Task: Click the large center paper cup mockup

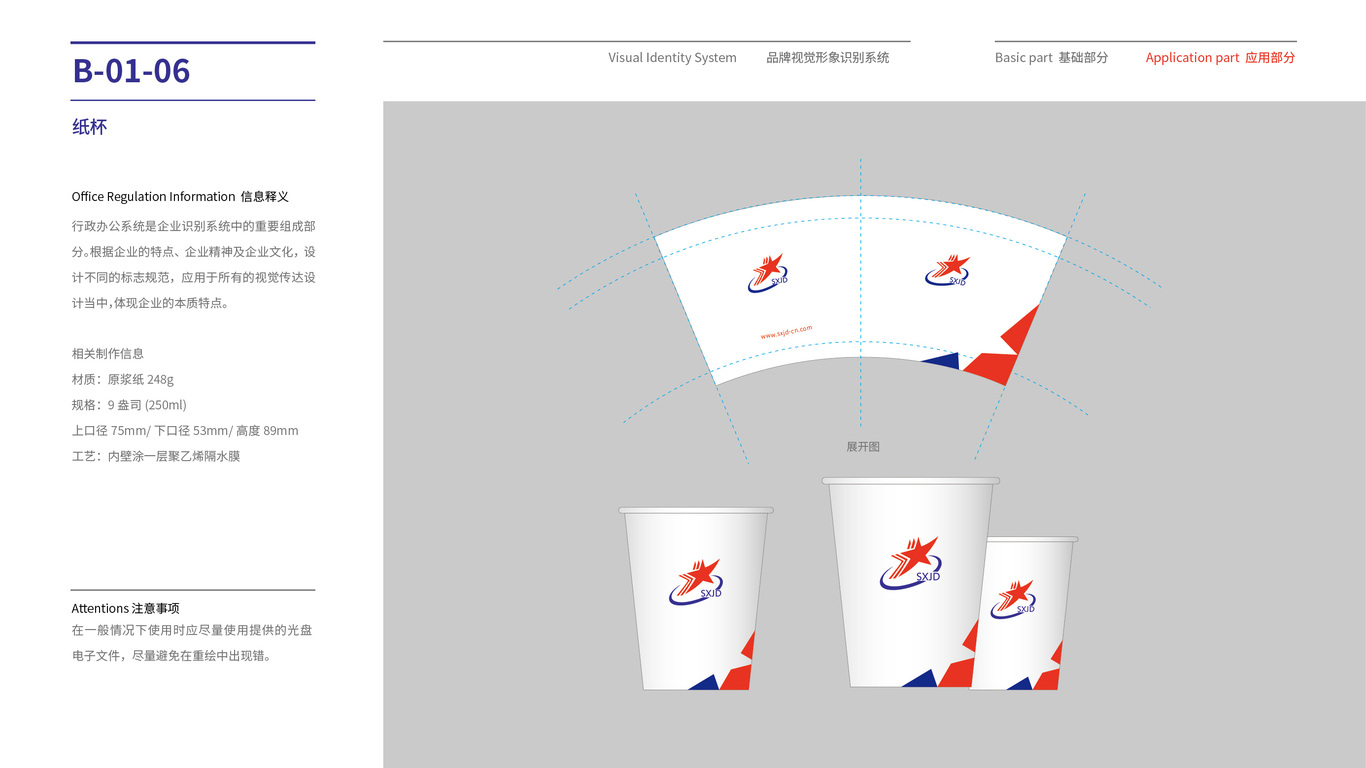Action: click(x=910, y=582)
